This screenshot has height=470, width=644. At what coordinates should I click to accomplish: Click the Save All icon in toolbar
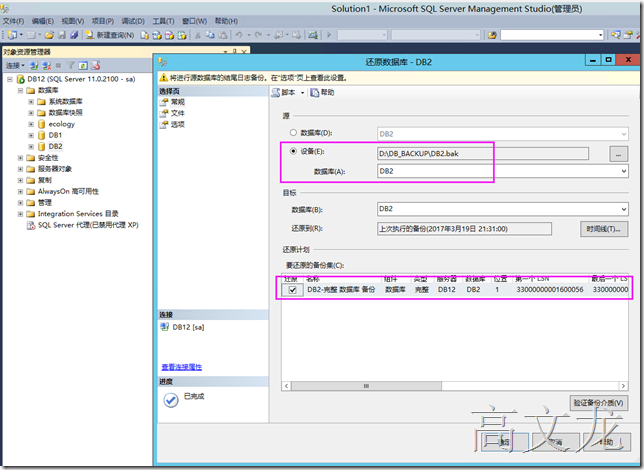pyautogui.click(x=74, y=35)
